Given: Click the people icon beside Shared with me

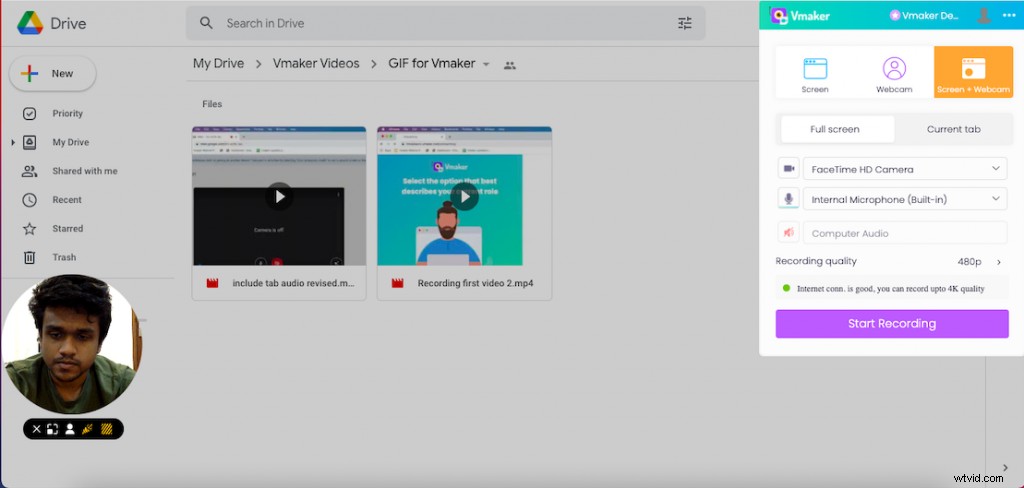Looking at the screenshot, I should coord(29,171).
